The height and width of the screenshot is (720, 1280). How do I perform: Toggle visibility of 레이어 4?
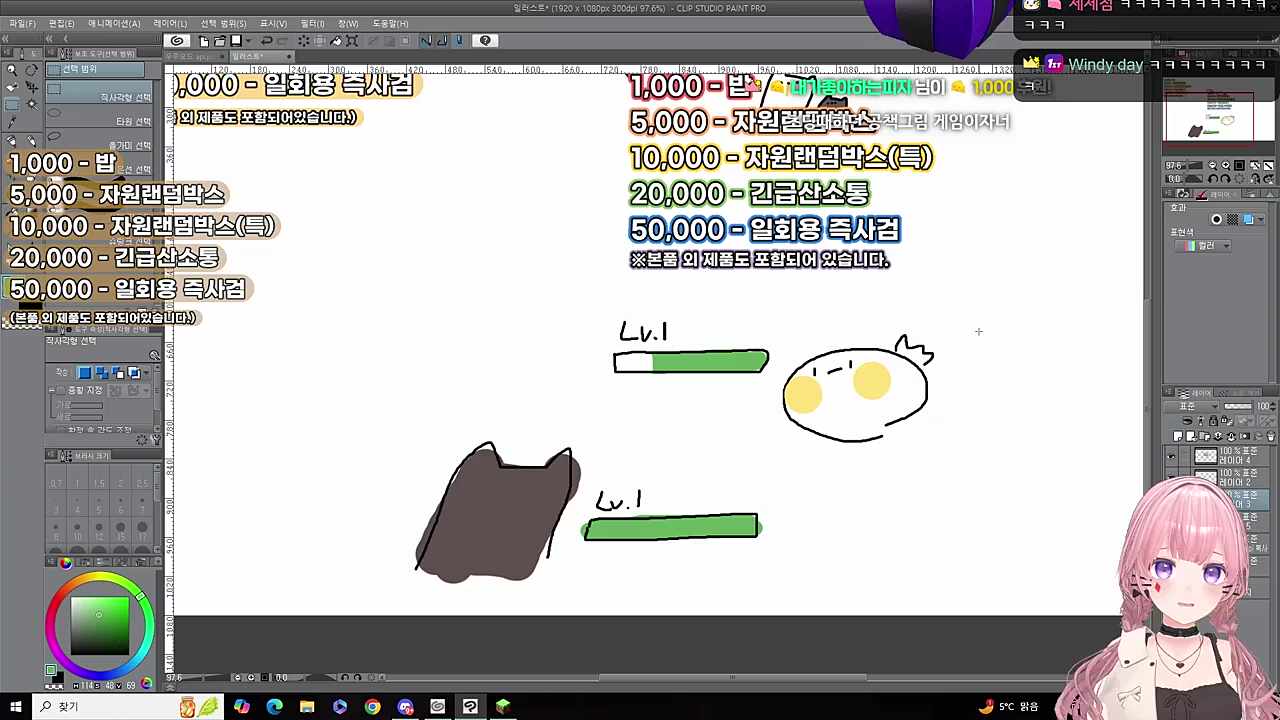pyautogui.click(x=1171, y=455)
